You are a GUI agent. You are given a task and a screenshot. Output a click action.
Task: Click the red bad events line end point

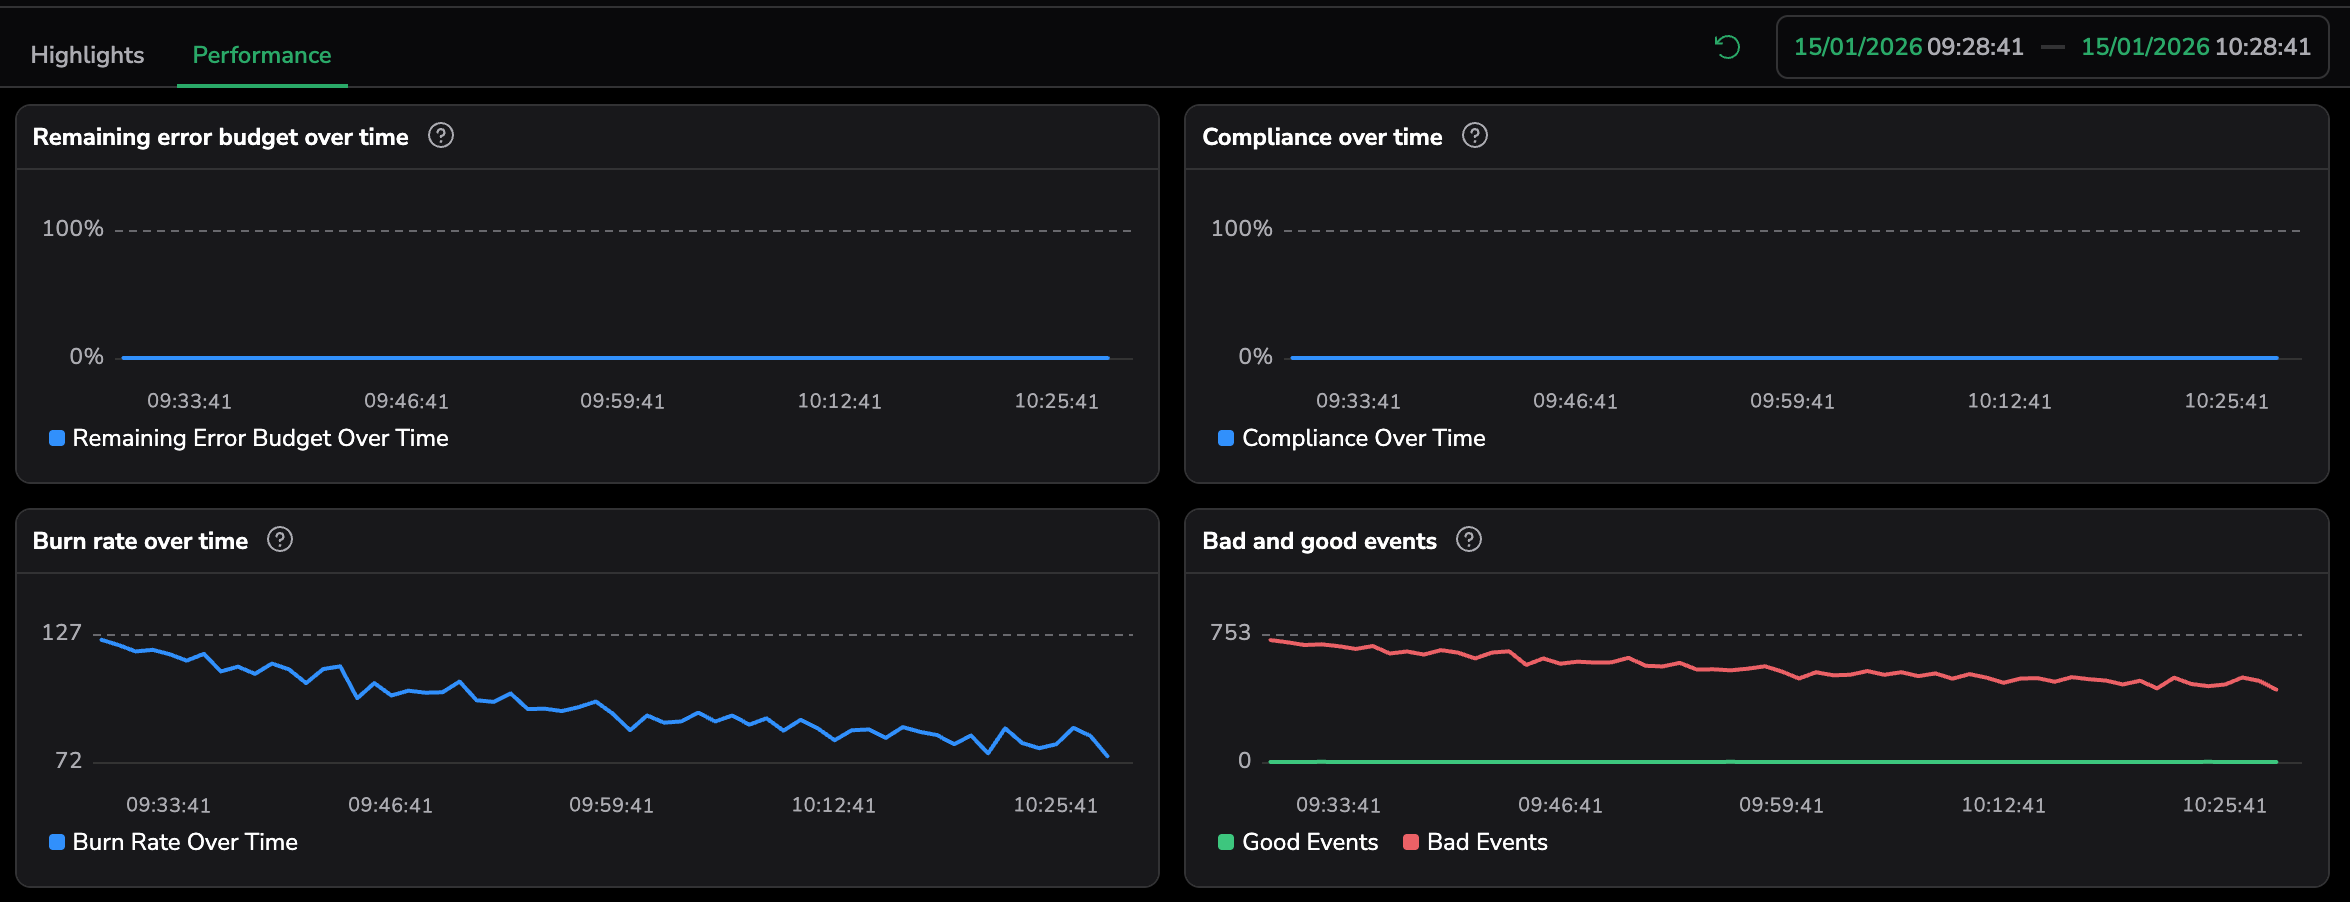click(2276, 689)
